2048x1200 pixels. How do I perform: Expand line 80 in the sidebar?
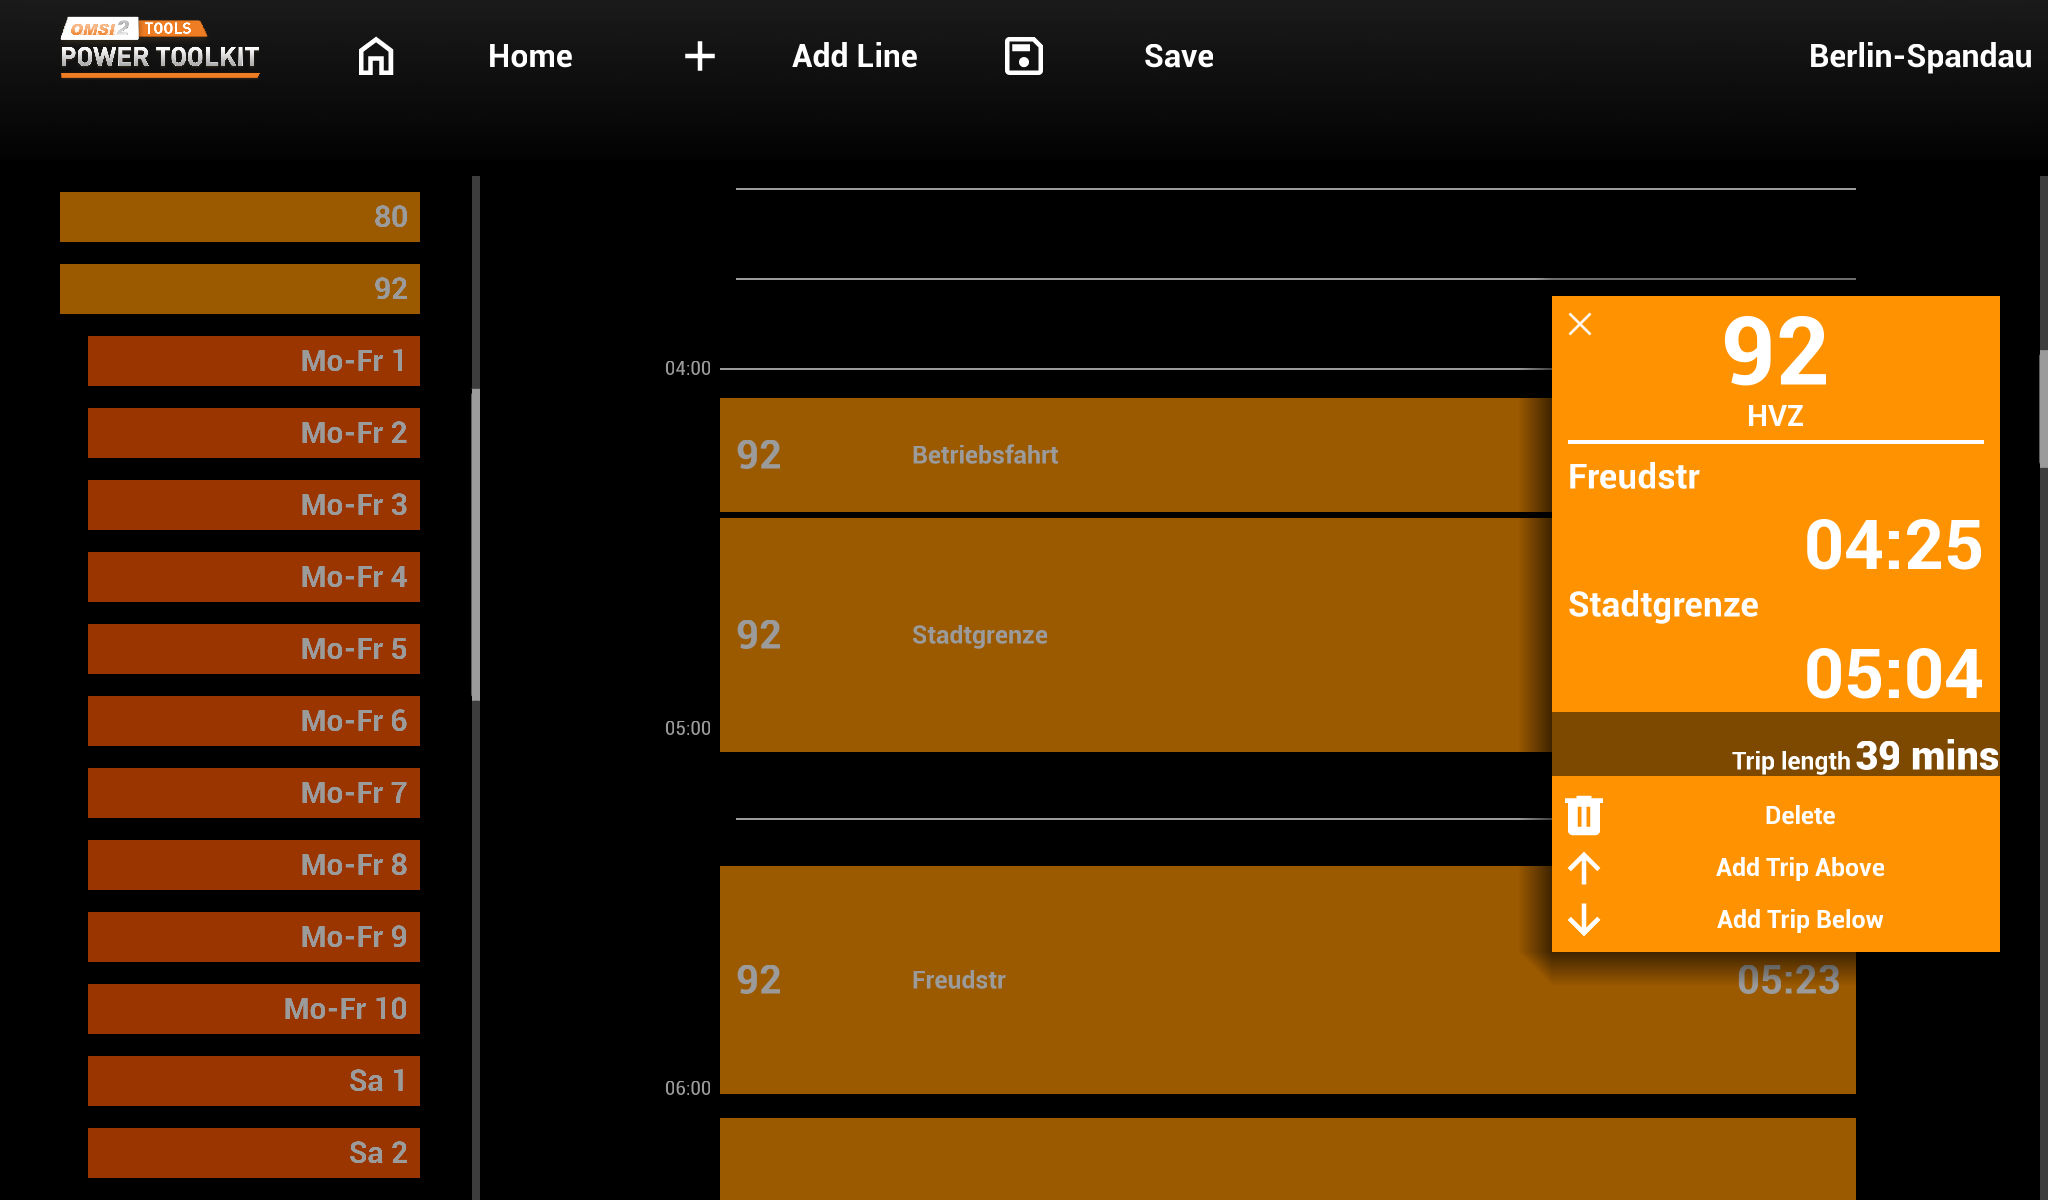(240, 217)
